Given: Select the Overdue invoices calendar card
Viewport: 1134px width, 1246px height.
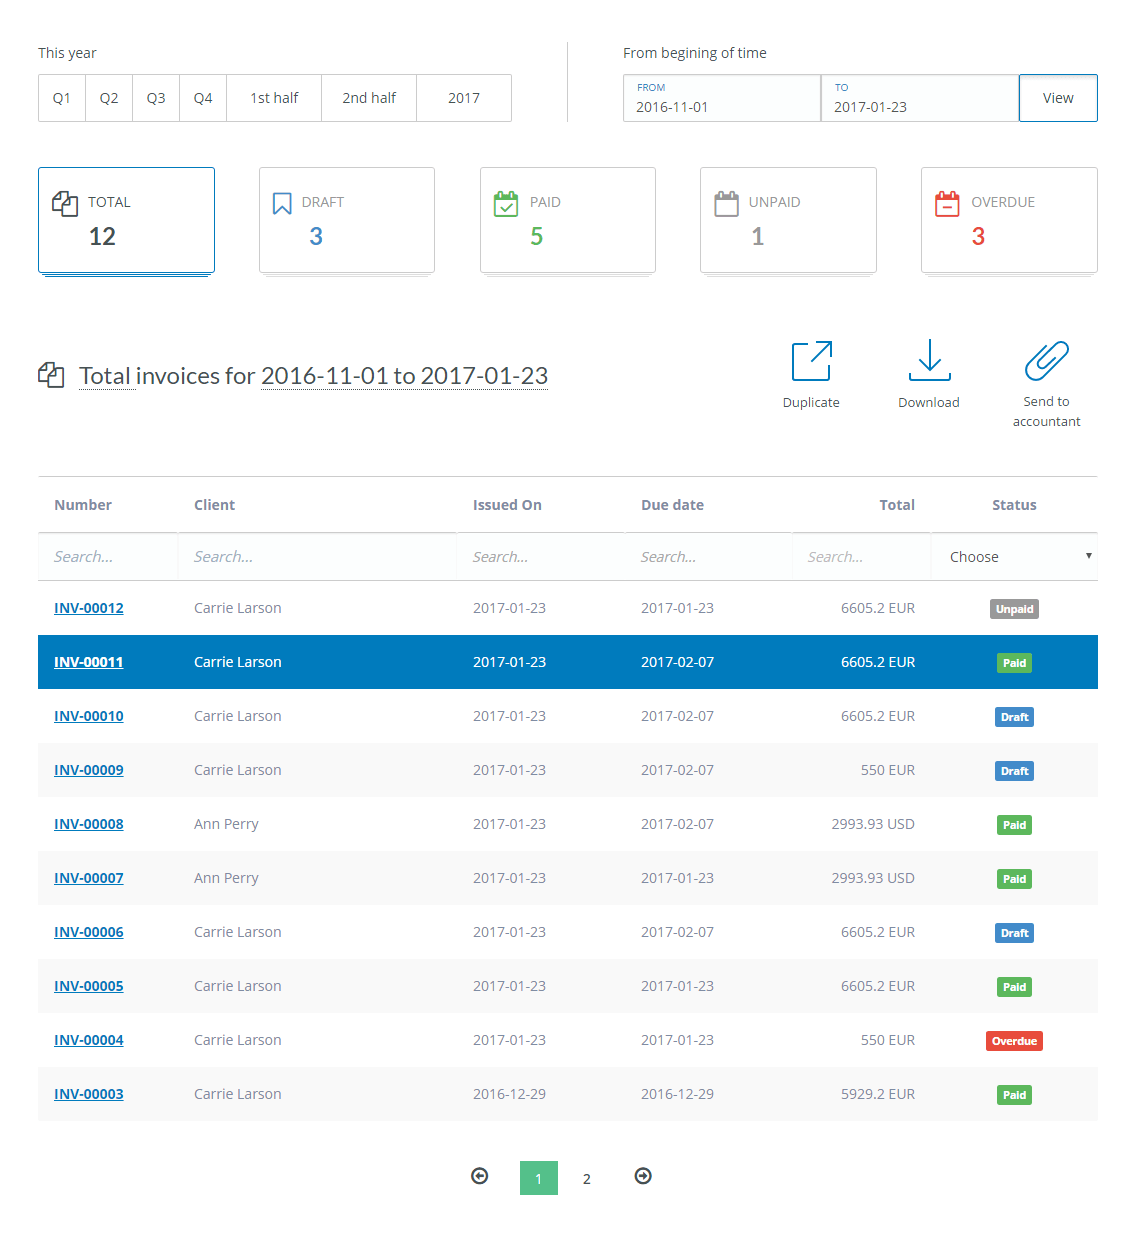Looking at the screenshot, I should [1008, 220].
